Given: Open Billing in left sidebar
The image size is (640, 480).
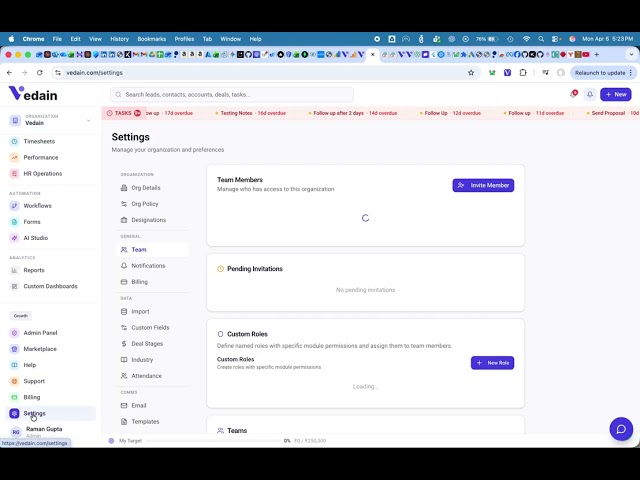Looking at the screenshot, I should (31, 397).
